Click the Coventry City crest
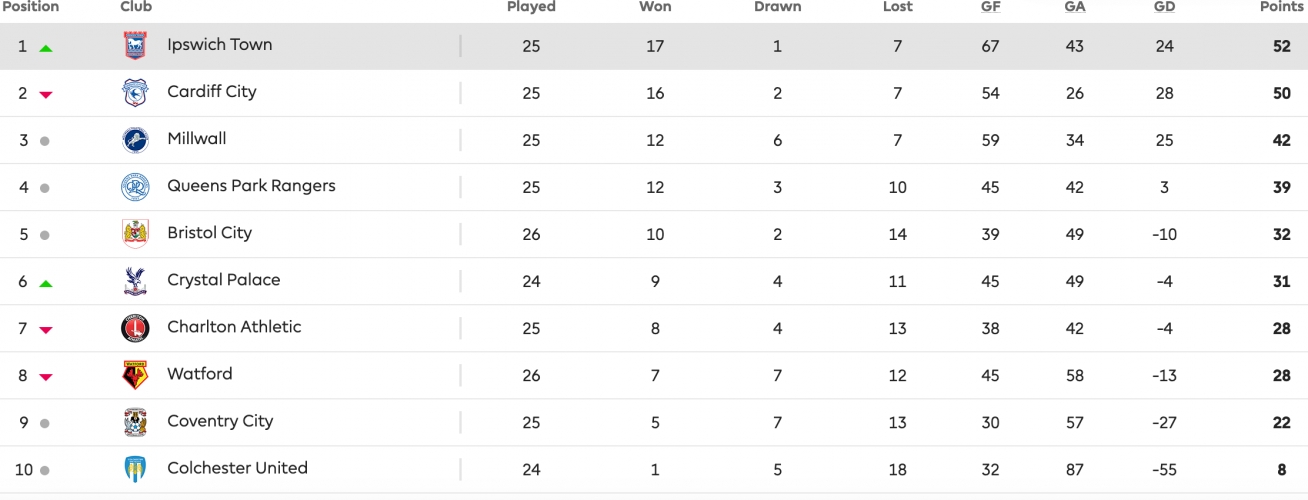Viewport: 1308px width, 500px height. point(135,422)
